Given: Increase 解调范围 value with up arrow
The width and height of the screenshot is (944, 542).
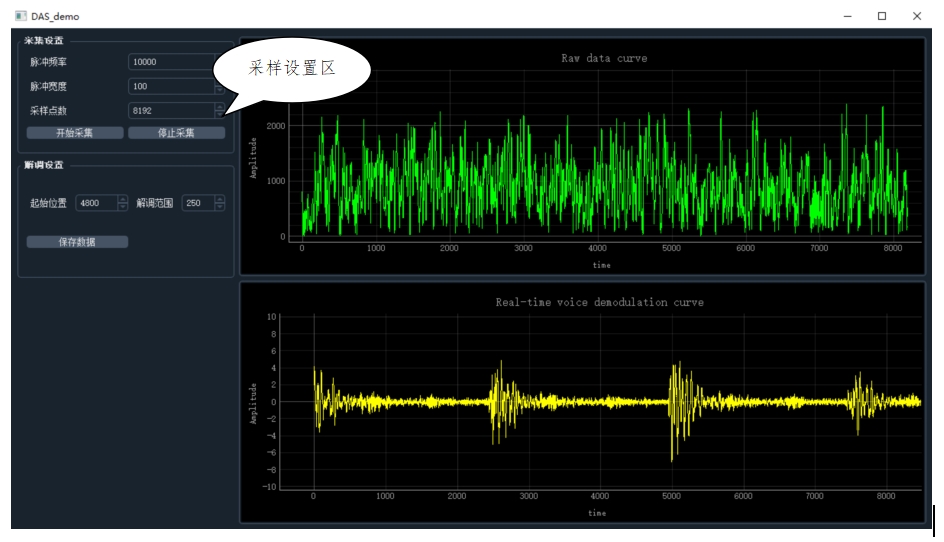Looking at the screenshot, I should [219, 199].
